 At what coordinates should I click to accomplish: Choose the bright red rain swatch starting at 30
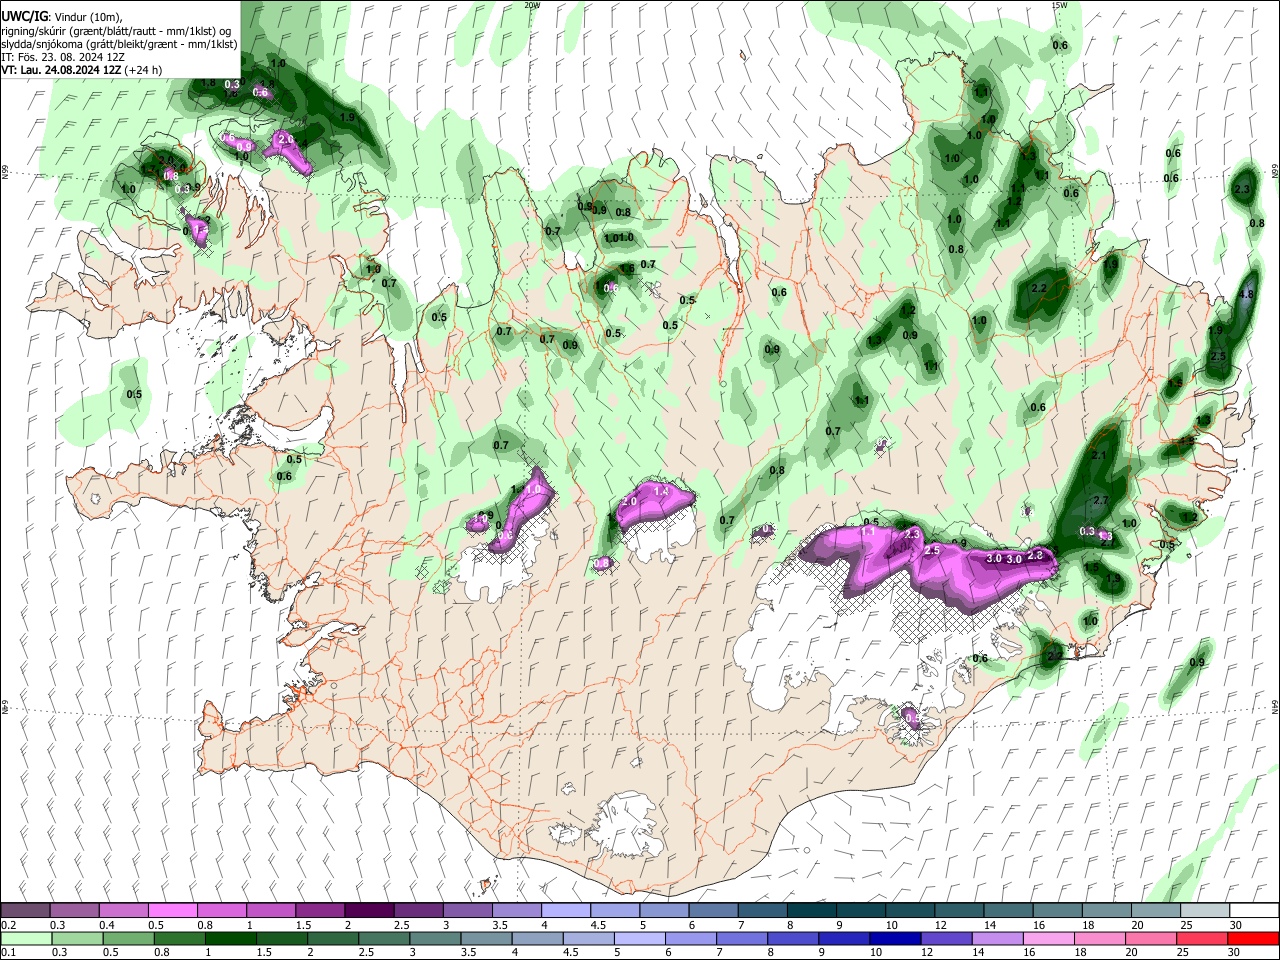click(1253, 938)
